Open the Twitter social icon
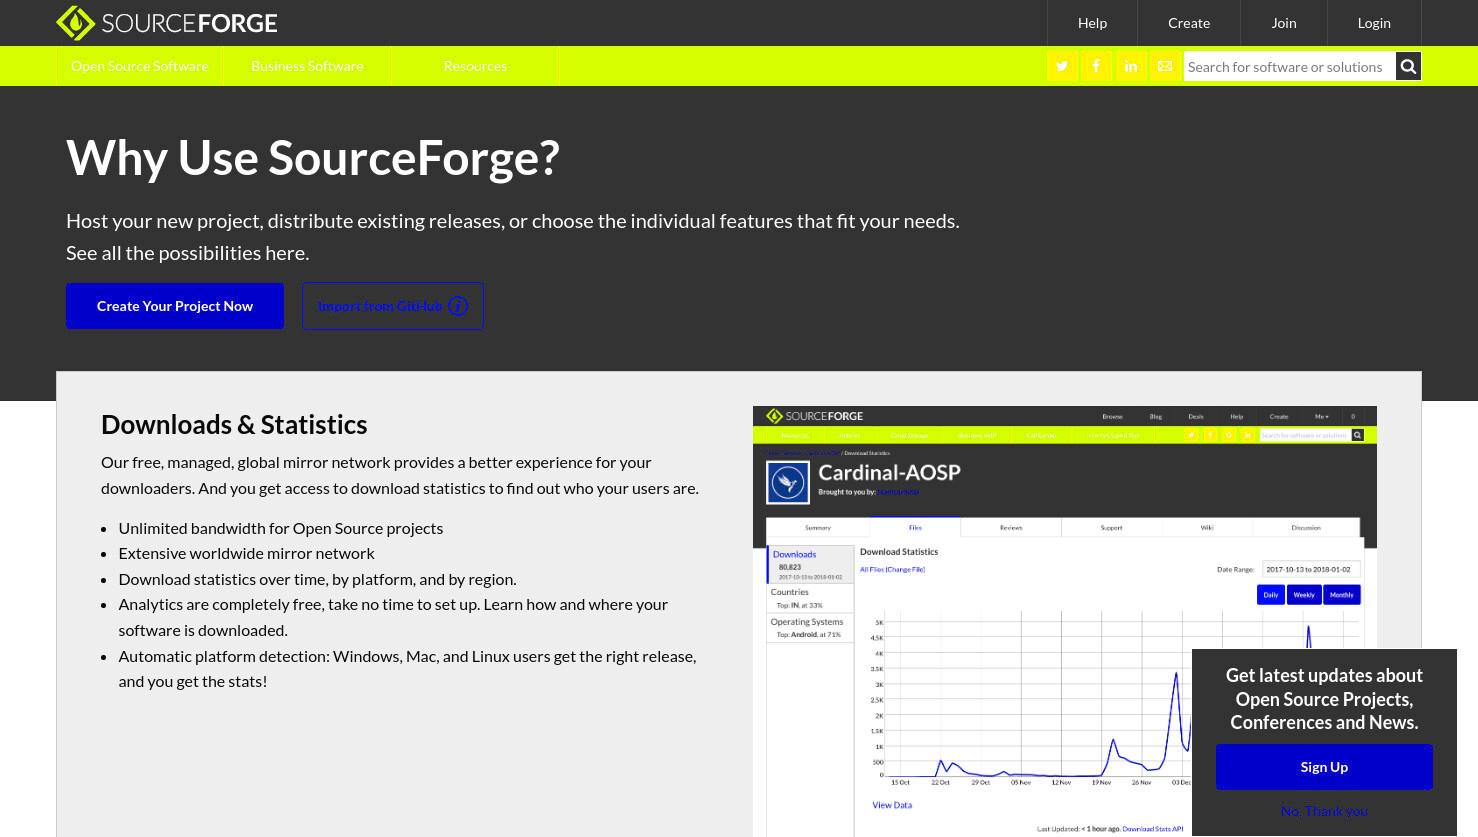 1062,66
